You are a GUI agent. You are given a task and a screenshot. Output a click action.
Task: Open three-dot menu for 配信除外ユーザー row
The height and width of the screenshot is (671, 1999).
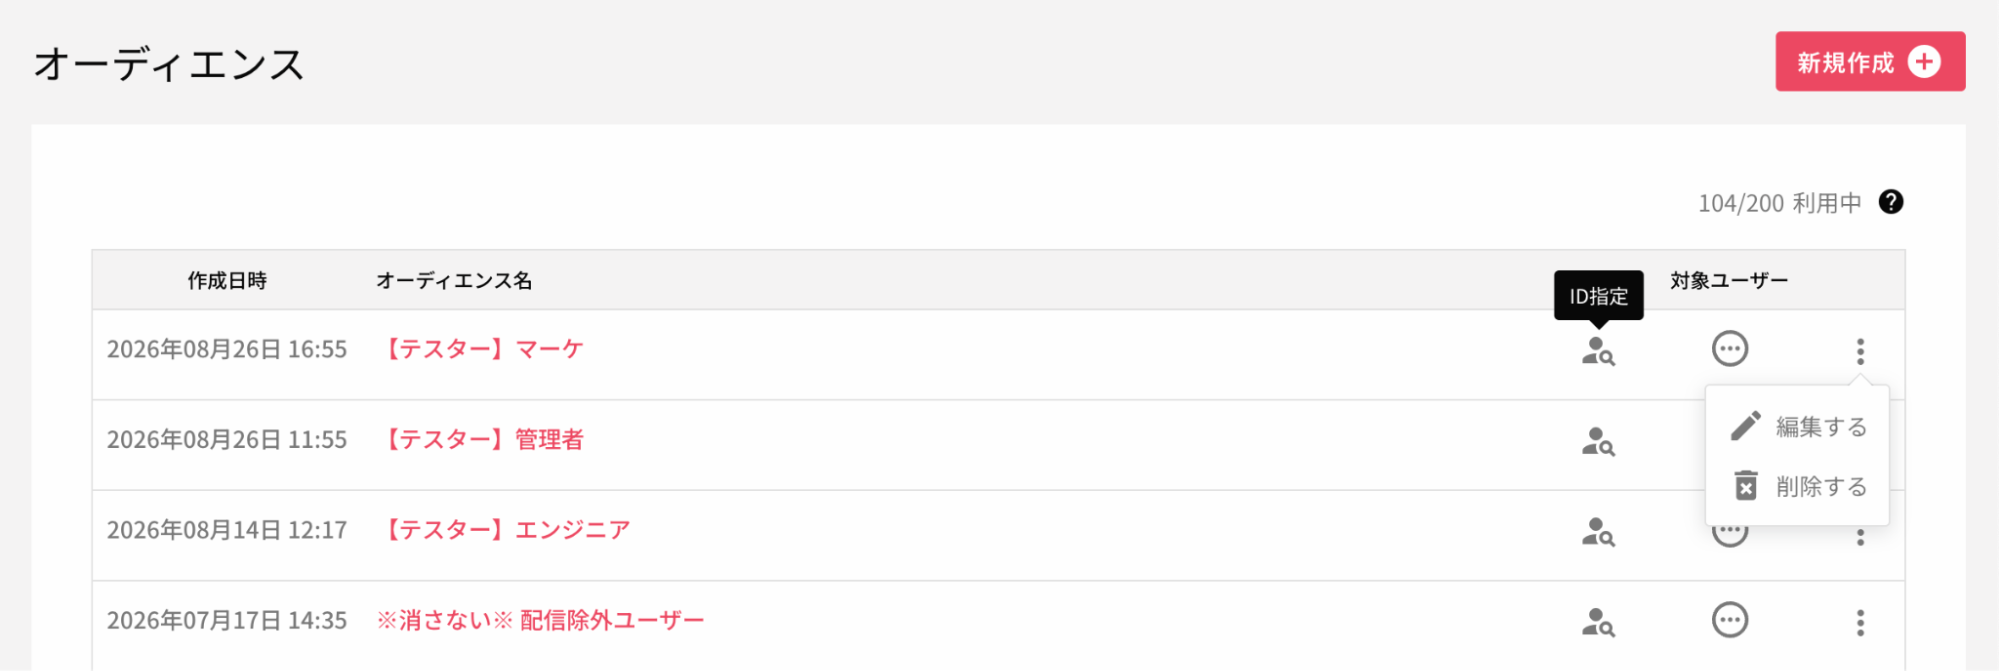click(1860, 623)
